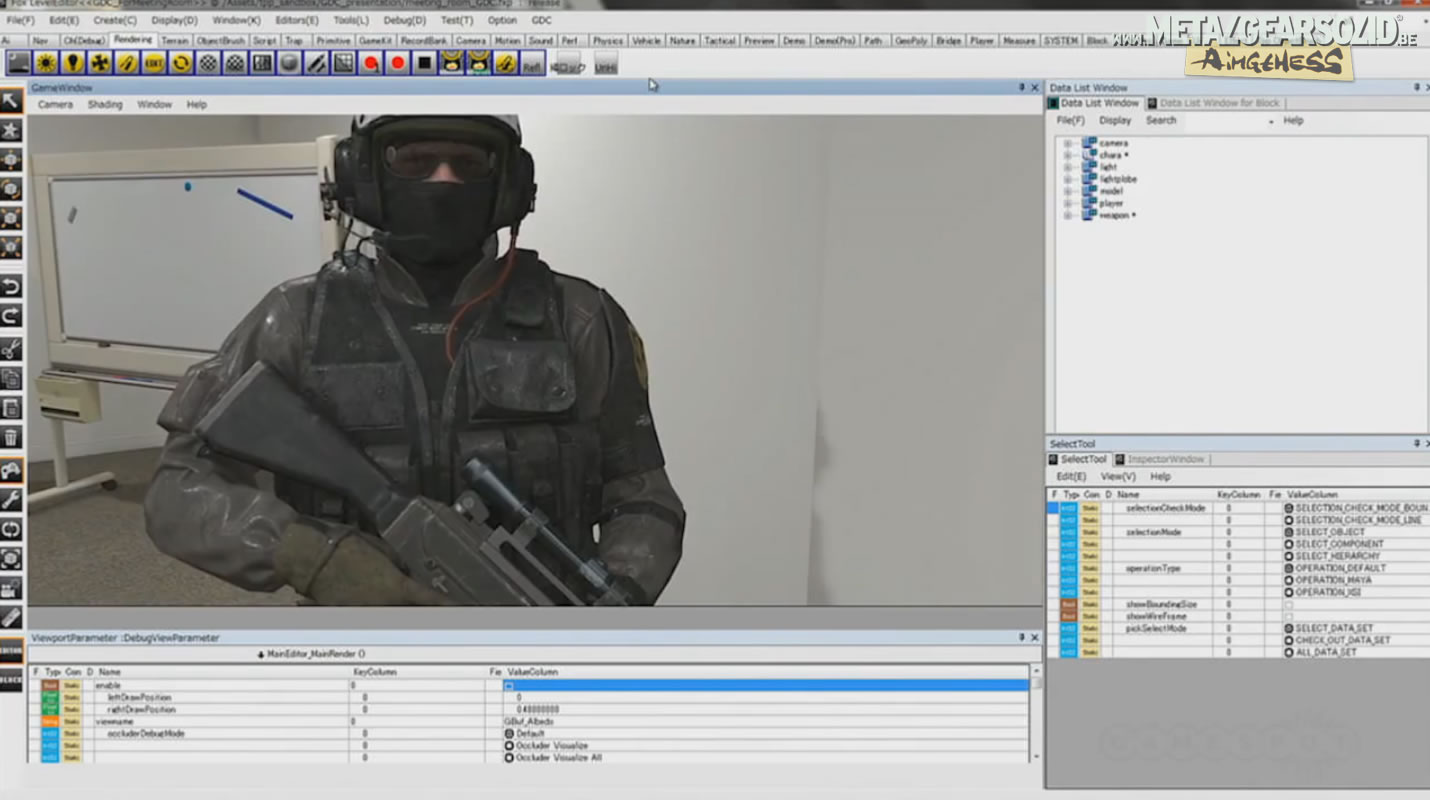Click the selected enable row value cell

[x=765, y=685]
